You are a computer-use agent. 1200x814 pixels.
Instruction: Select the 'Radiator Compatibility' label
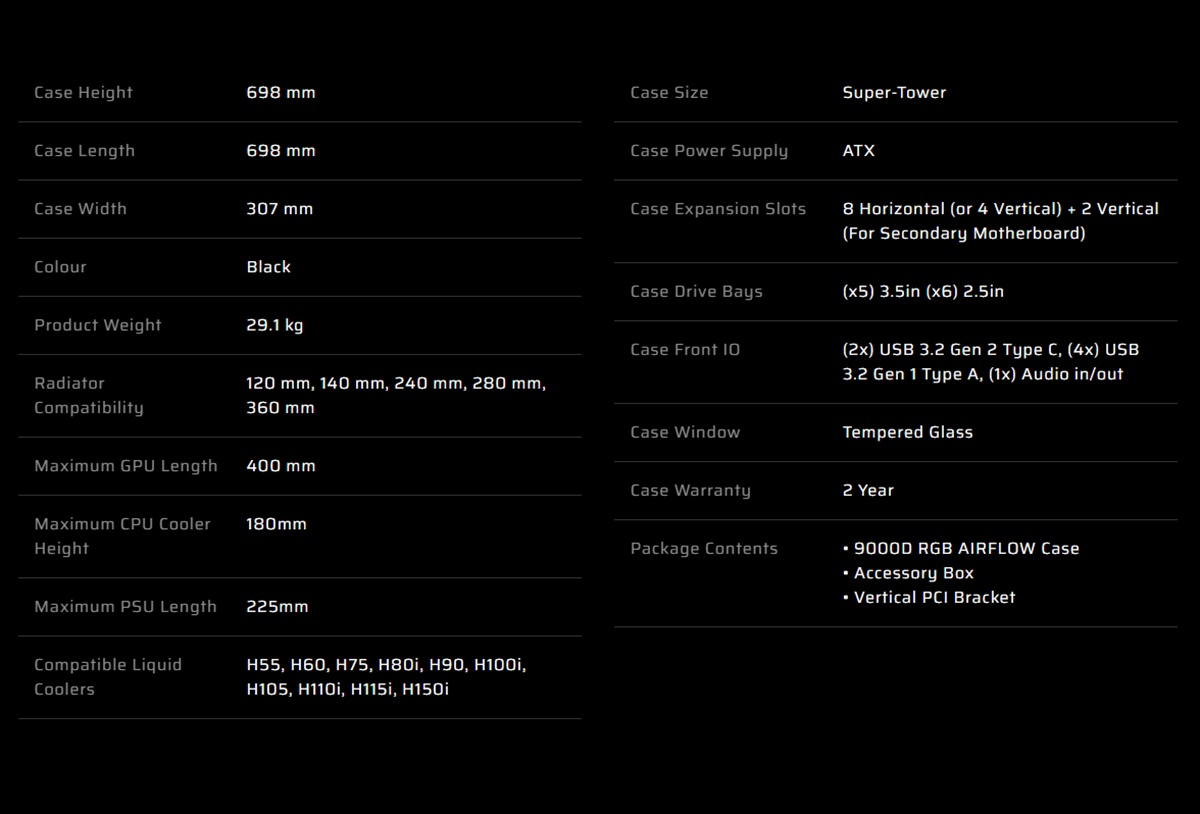pyautogui.click(x=89, y=395)
